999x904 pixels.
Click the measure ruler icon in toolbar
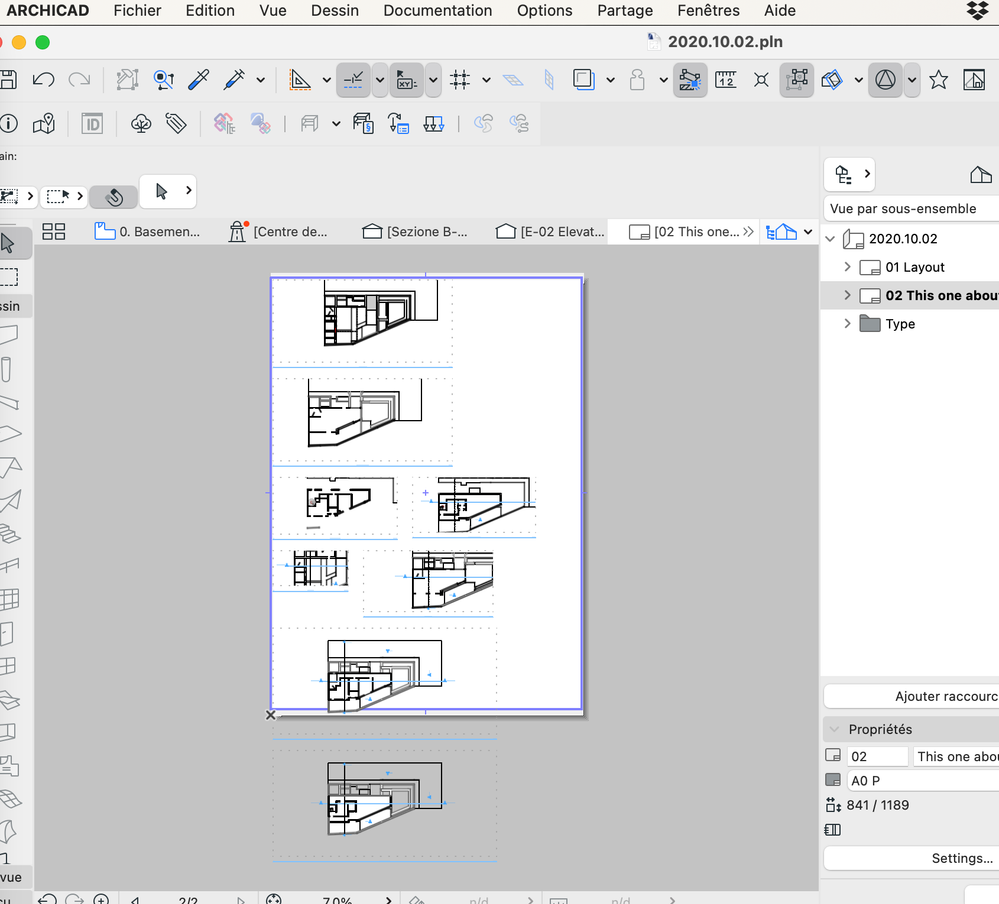pos(725,80)
